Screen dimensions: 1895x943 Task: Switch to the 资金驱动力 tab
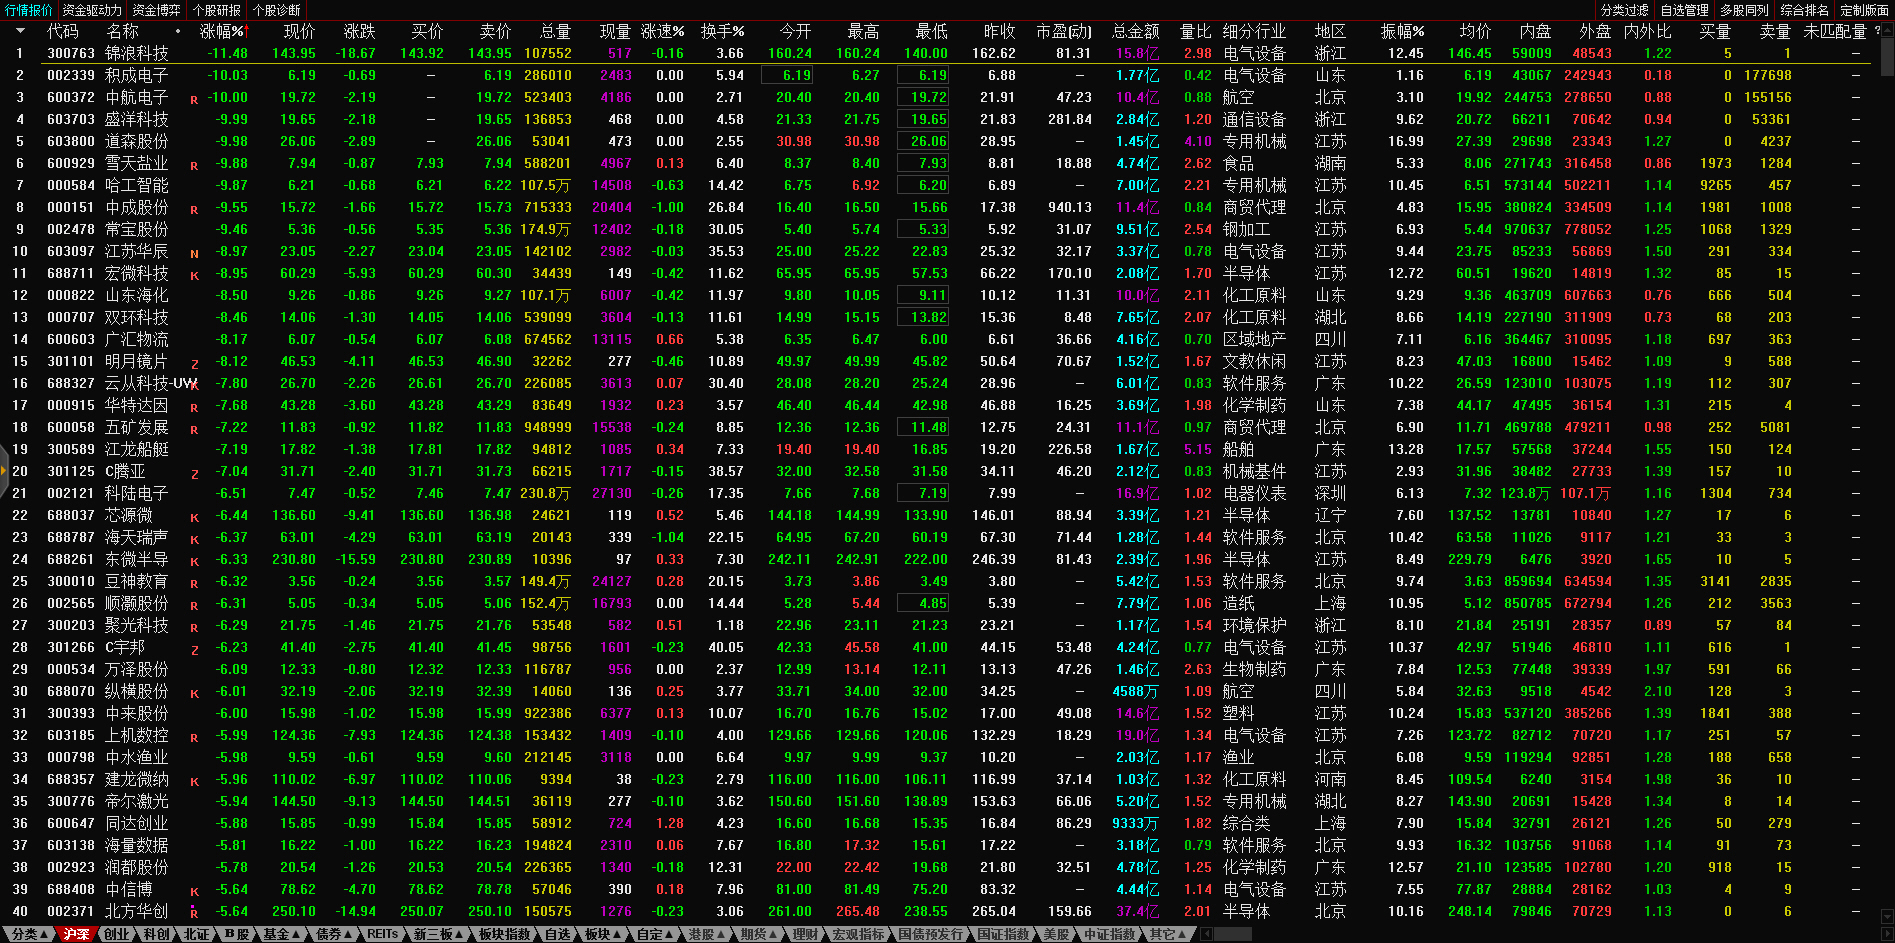tap(91, 10)
